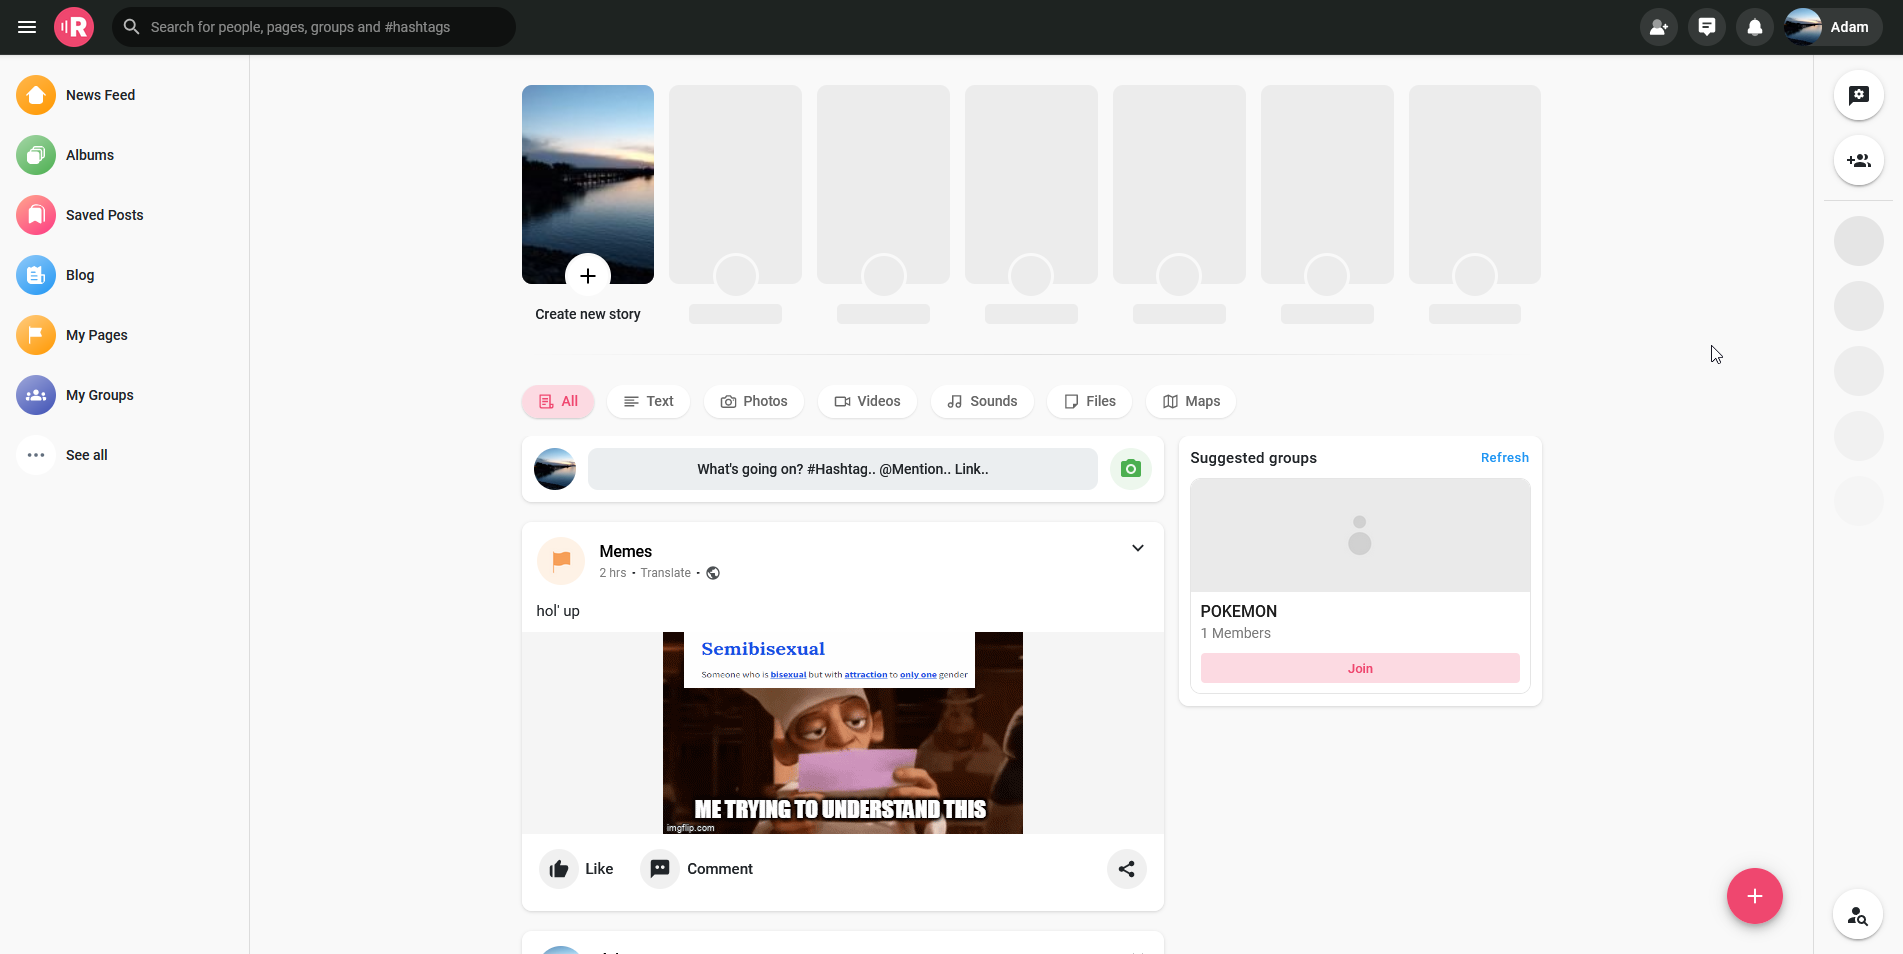The height and width of the screenshot is (954, 1903).
Task: Open messages icon in top bar
Action: pos(1707,27)
